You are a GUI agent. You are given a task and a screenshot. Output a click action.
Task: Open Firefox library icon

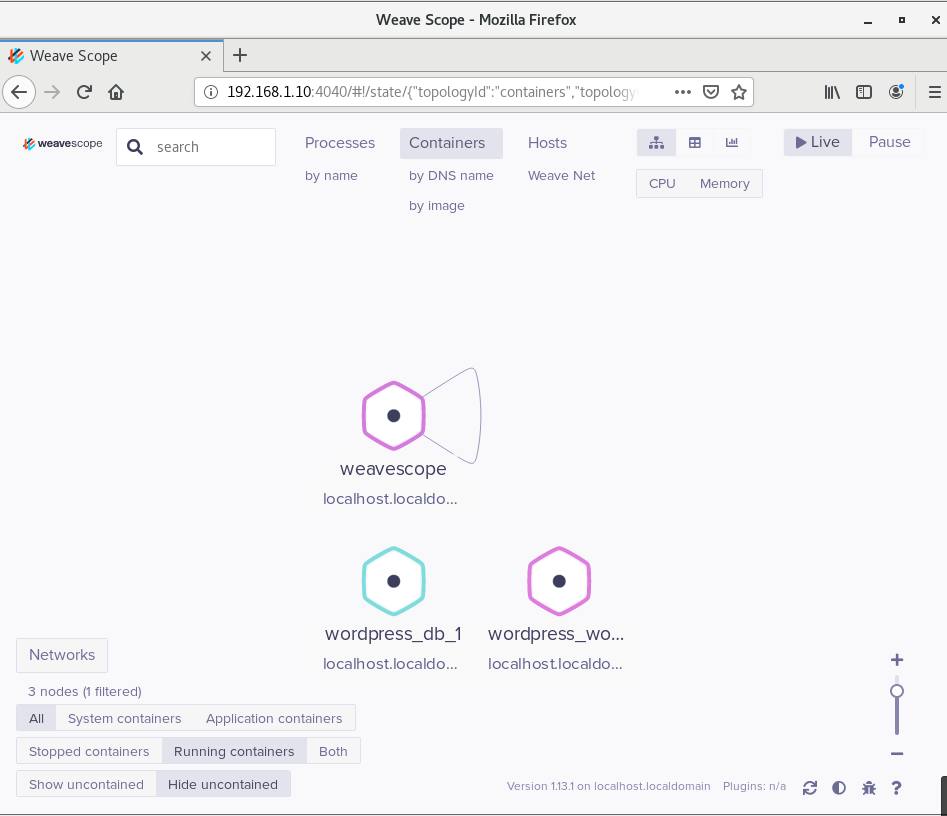point(832,92)
